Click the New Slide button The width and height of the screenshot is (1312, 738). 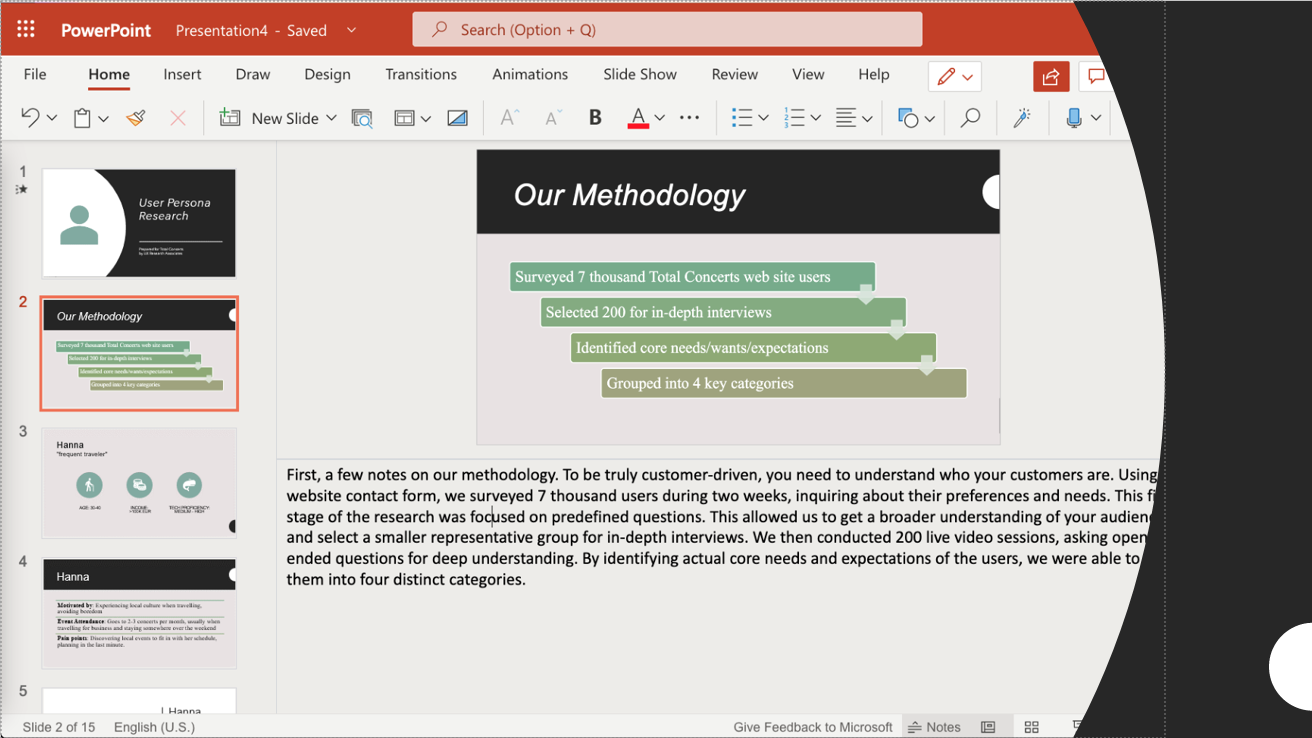[x=269, y=118]
